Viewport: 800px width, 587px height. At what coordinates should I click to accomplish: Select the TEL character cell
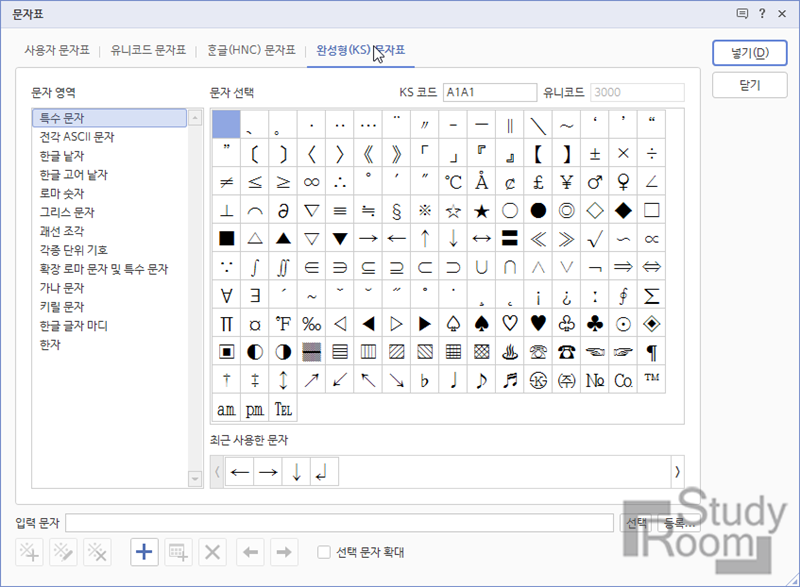(283, 409)
